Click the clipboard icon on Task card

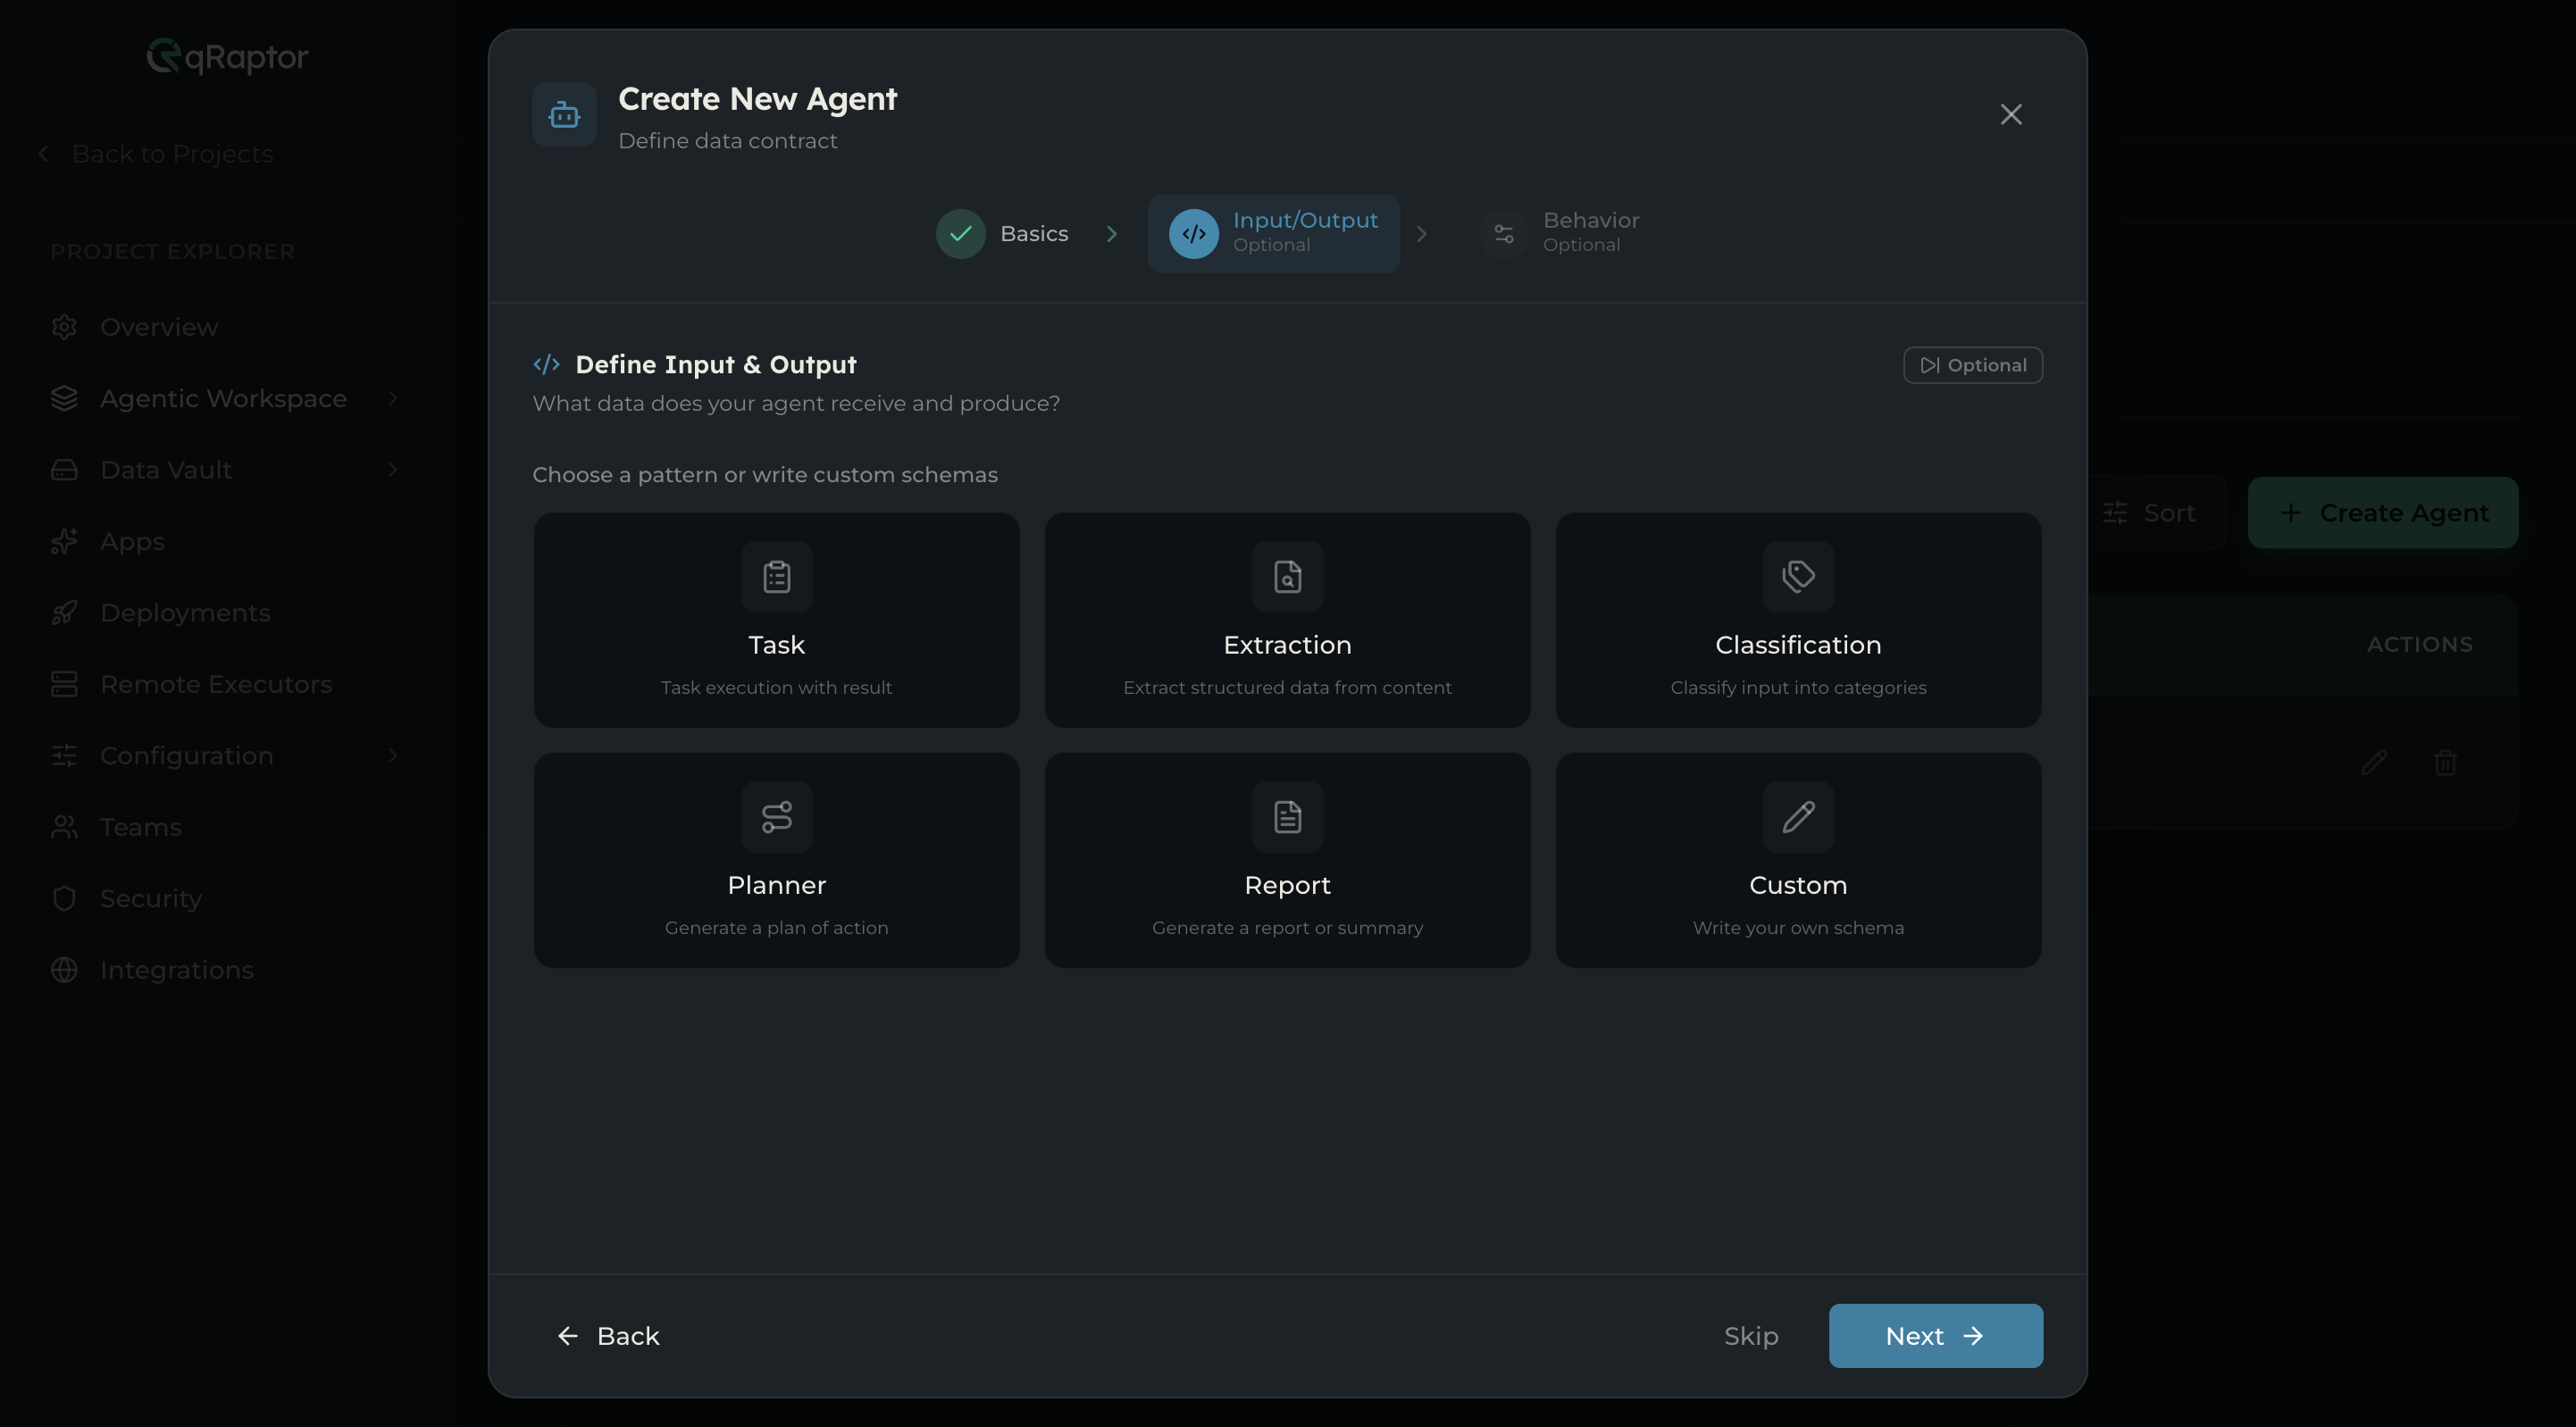click(x=777, y=577)
